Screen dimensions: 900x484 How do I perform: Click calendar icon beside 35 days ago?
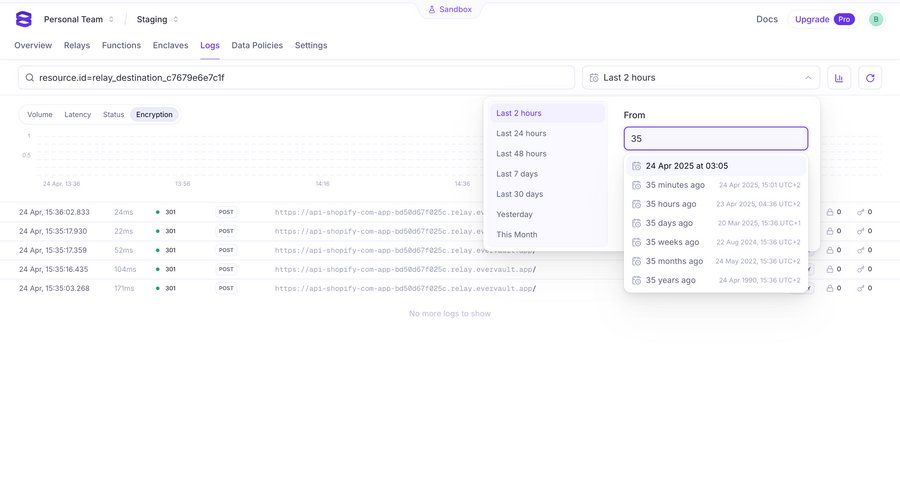636,223
